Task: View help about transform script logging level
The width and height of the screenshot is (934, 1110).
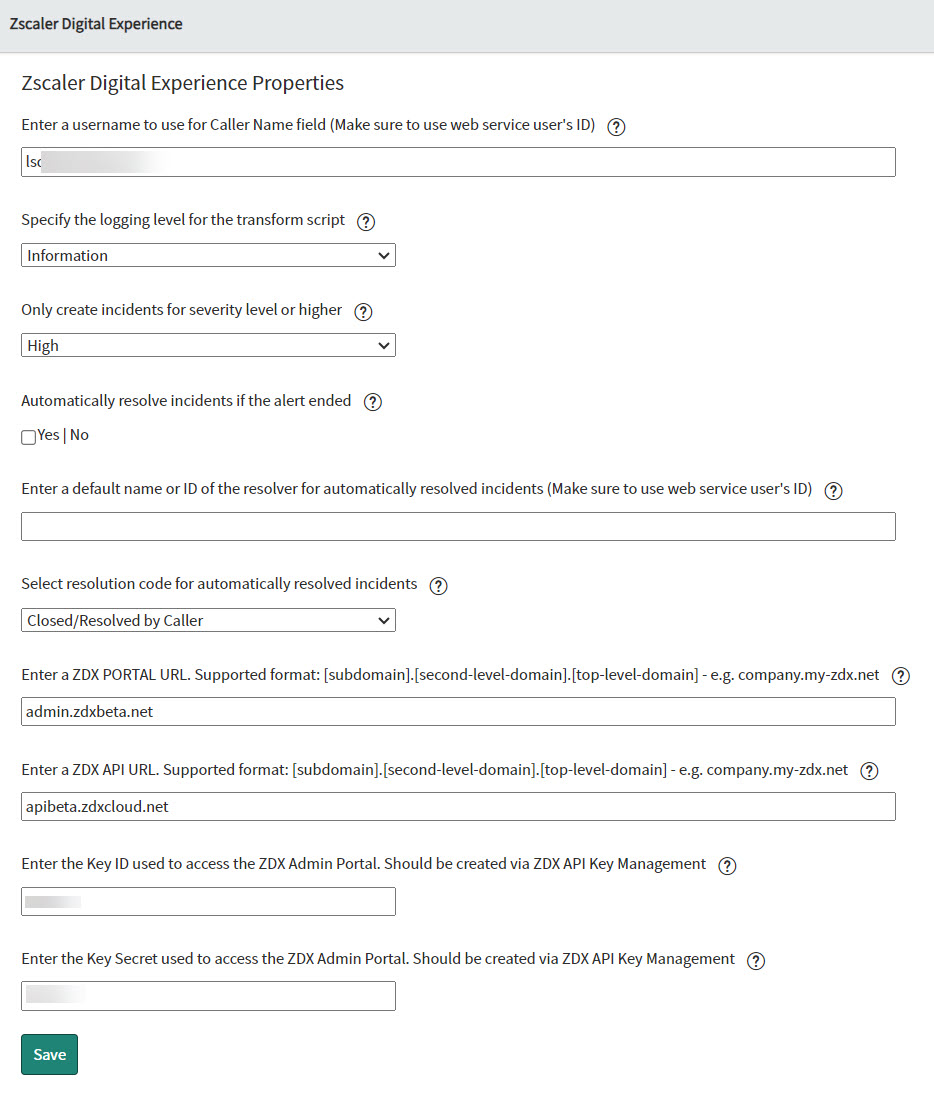Action: [x=366, y=222]
